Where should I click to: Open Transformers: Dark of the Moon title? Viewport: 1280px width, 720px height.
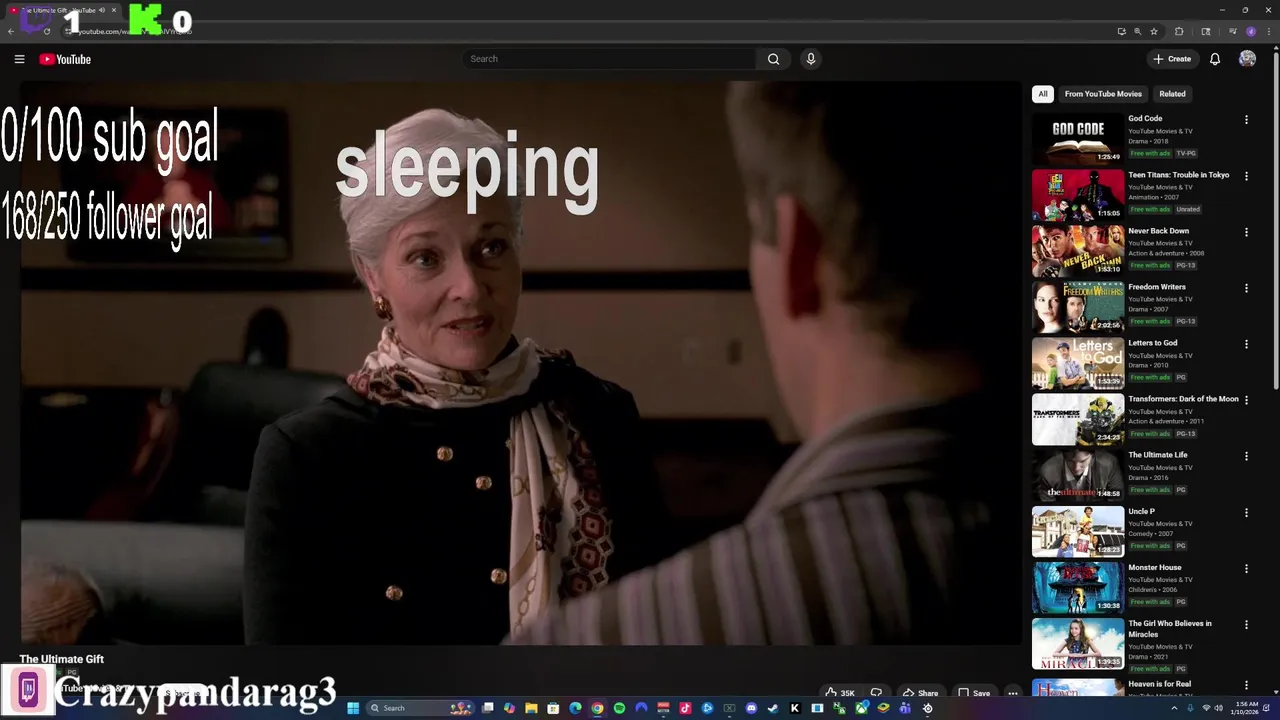[x=1183, y=399]
